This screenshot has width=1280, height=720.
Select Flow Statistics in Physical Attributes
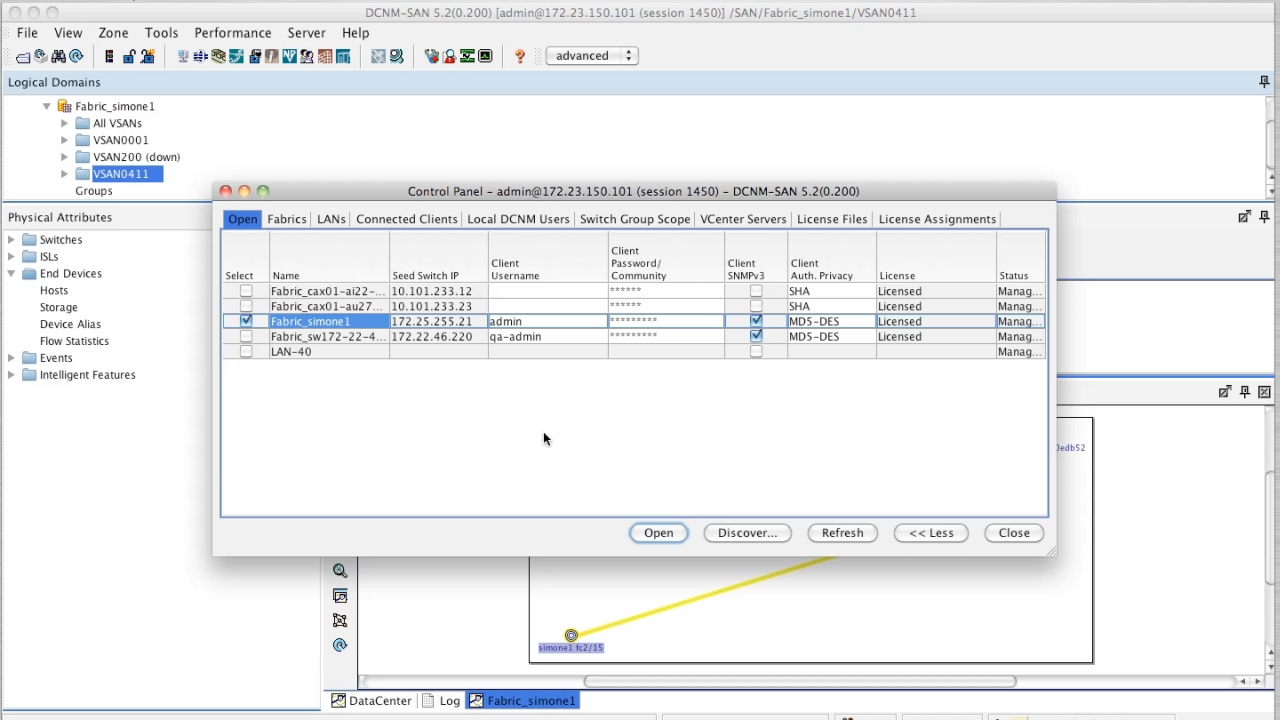(74, 341)
